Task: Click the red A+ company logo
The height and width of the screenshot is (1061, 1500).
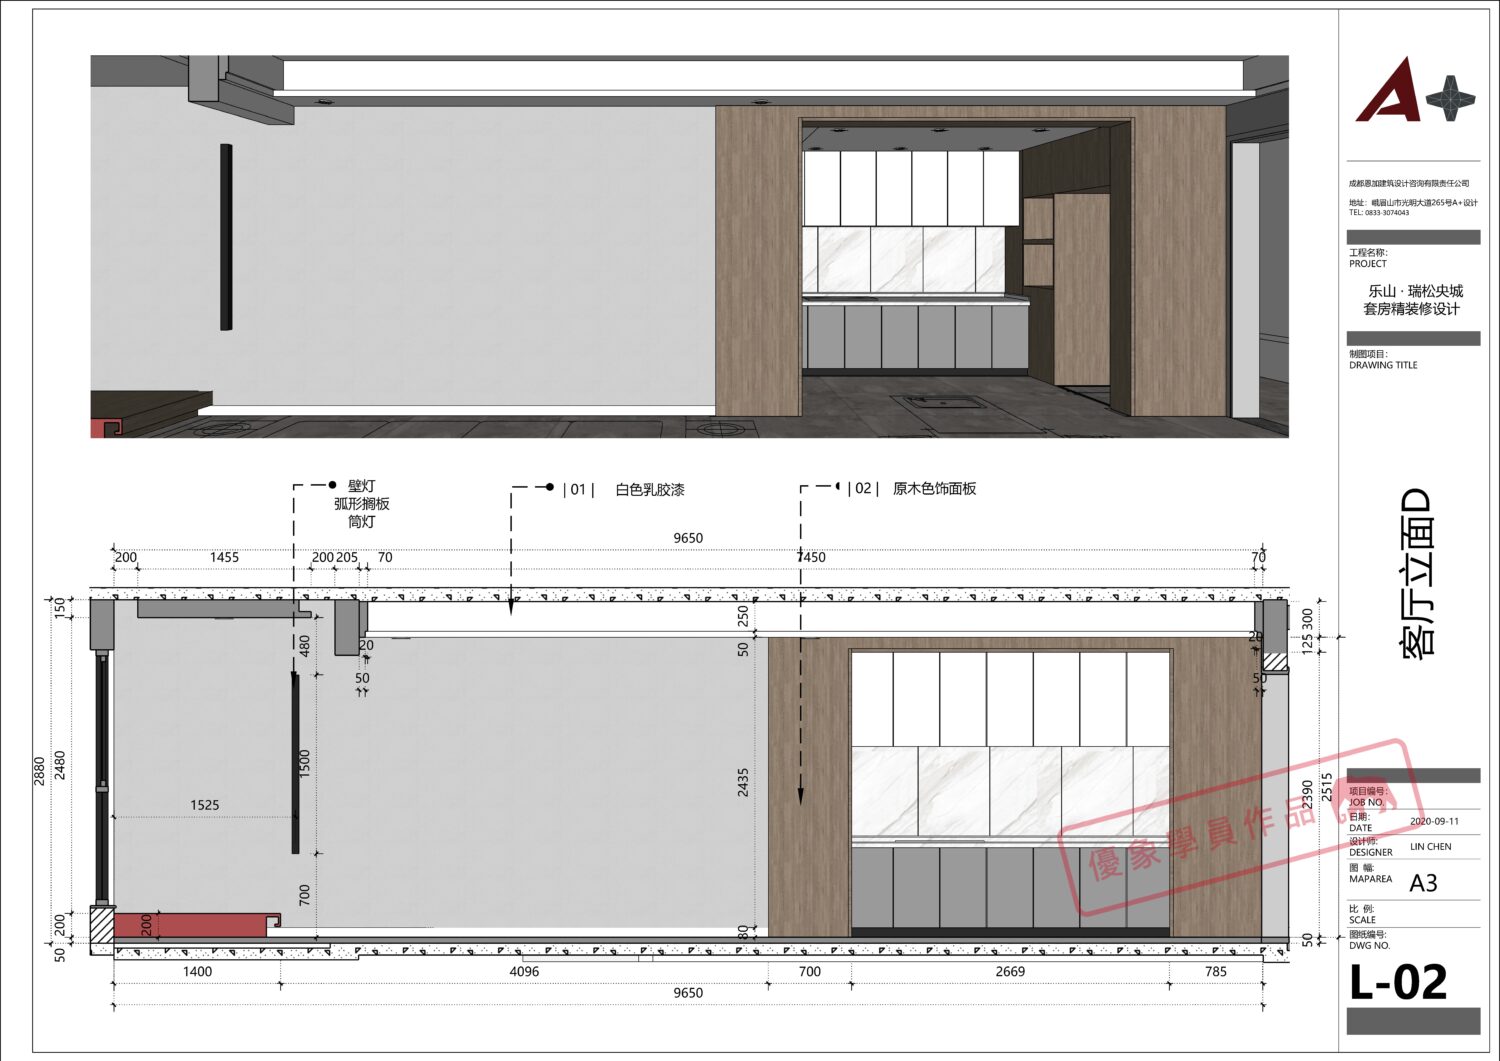Action: coord(1388,92)
